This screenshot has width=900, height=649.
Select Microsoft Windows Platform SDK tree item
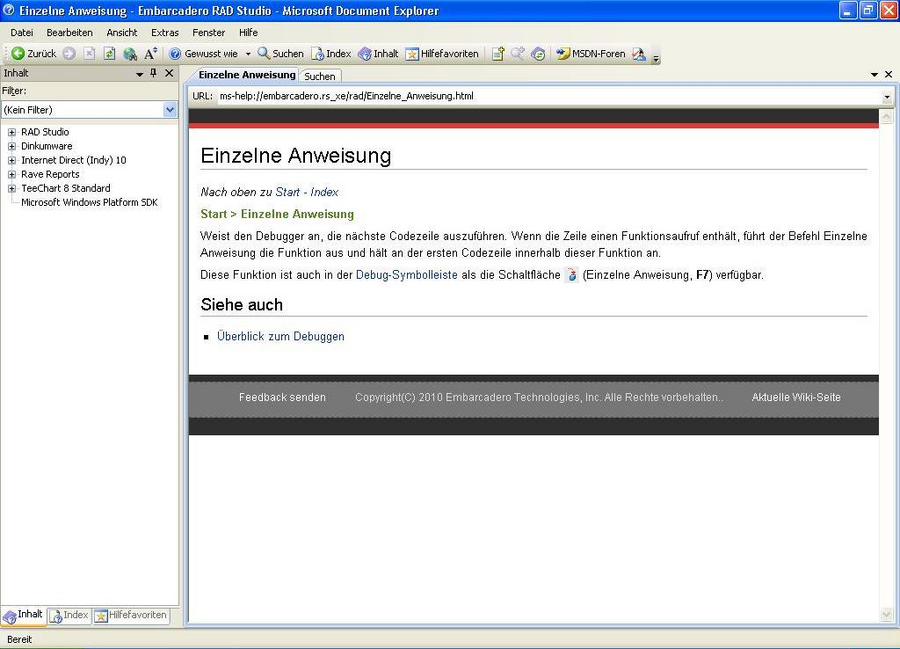[x=90, y=203]
